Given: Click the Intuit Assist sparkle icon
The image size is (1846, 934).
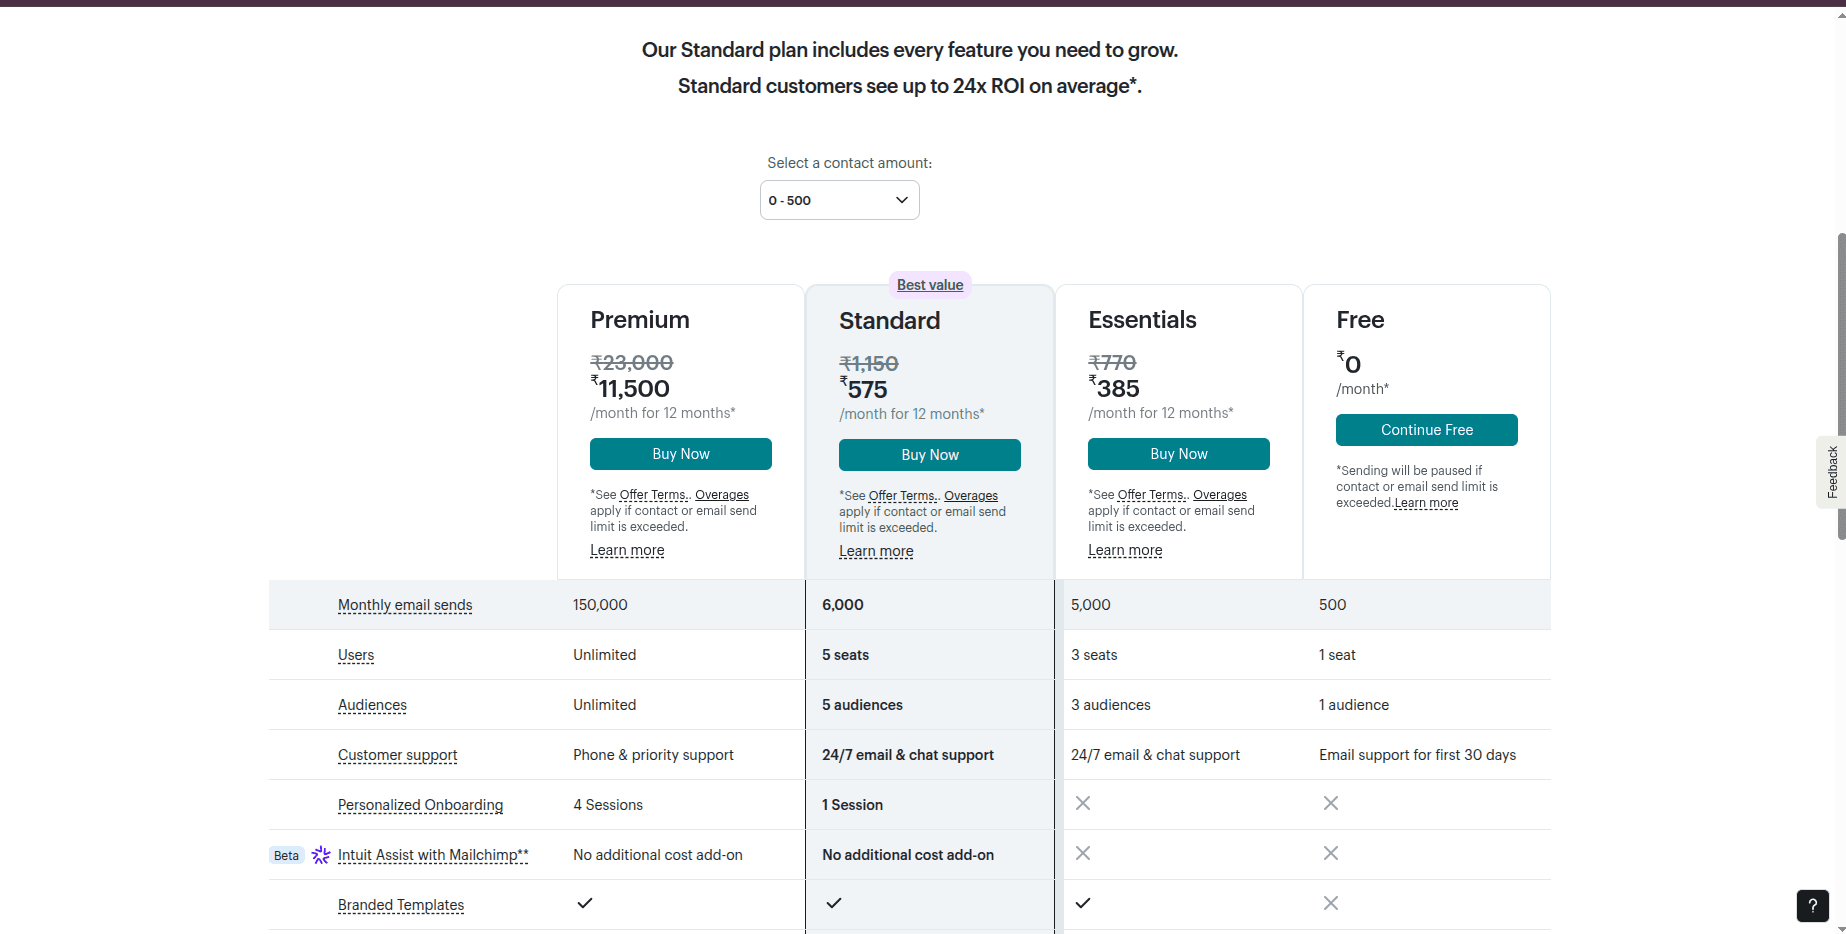Looking at the screenshot, I should pyautogui.click(x=321, y=855).
